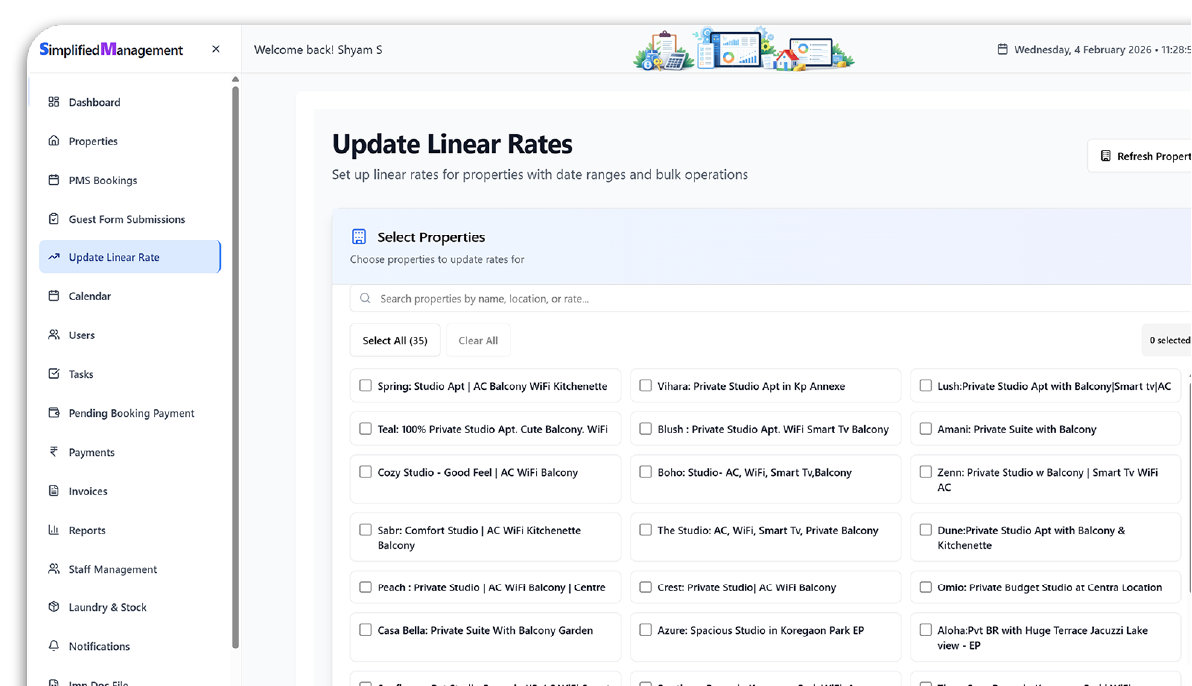1192x686 pixels.
Task: Check the Spring: Studio Apt property checkbox
Action: 365,386
